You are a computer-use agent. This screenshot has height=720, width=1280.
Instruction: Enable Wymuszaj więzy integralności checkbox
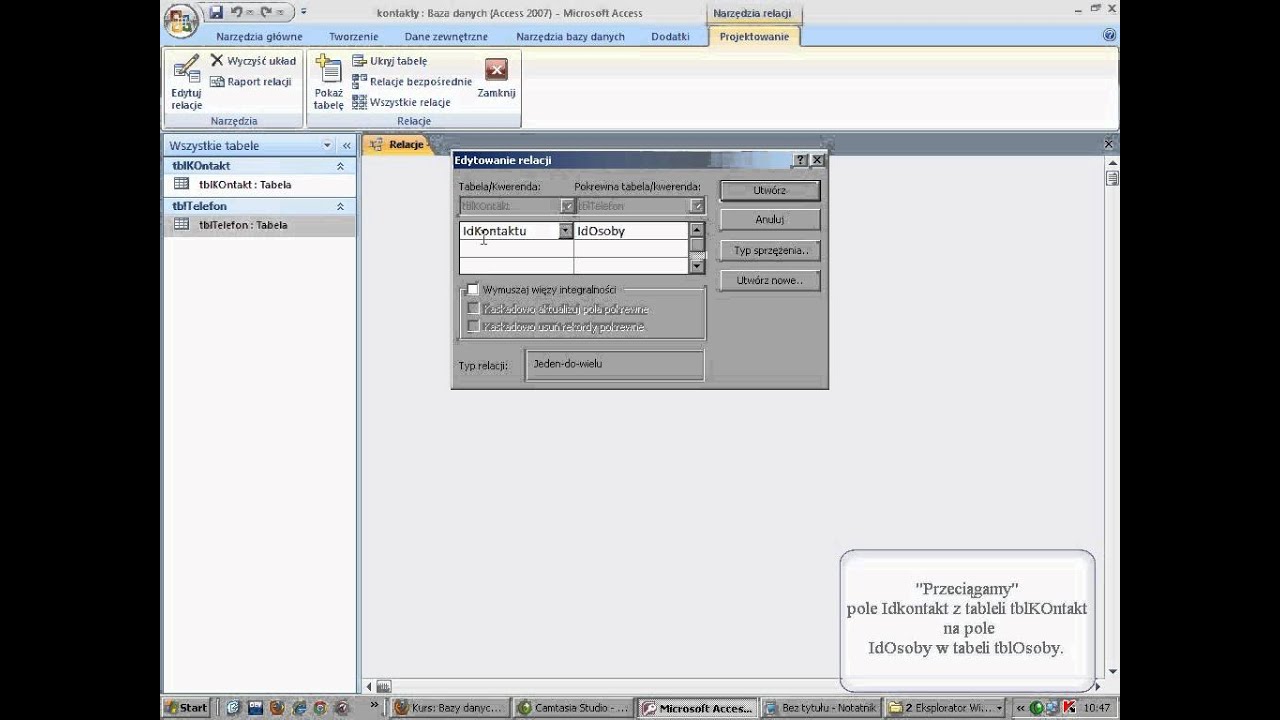(x=473, y=289)
